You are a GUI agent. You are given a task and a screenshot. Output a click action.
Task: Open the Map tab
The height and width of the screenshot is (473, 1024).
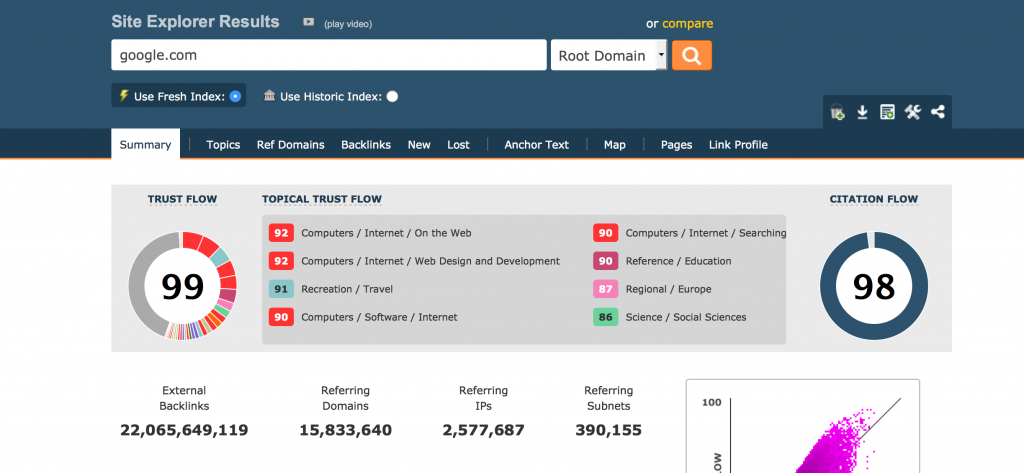click(615, 144)
